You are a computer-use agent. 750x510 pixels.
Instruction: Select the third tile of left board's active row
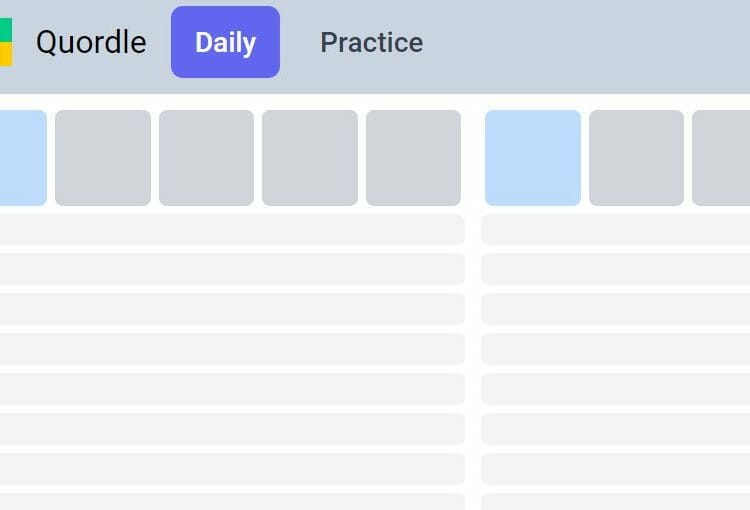pos(207,158)
